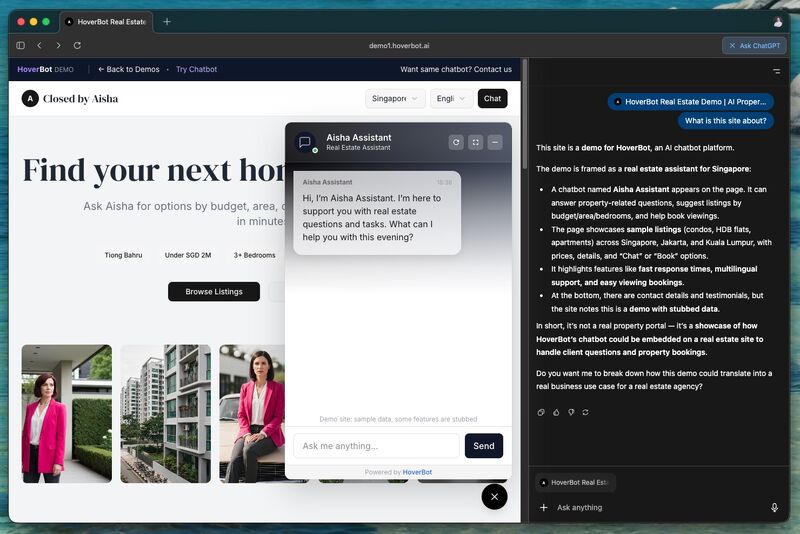Close the Ask ChatGPT sidebar button

754,45
